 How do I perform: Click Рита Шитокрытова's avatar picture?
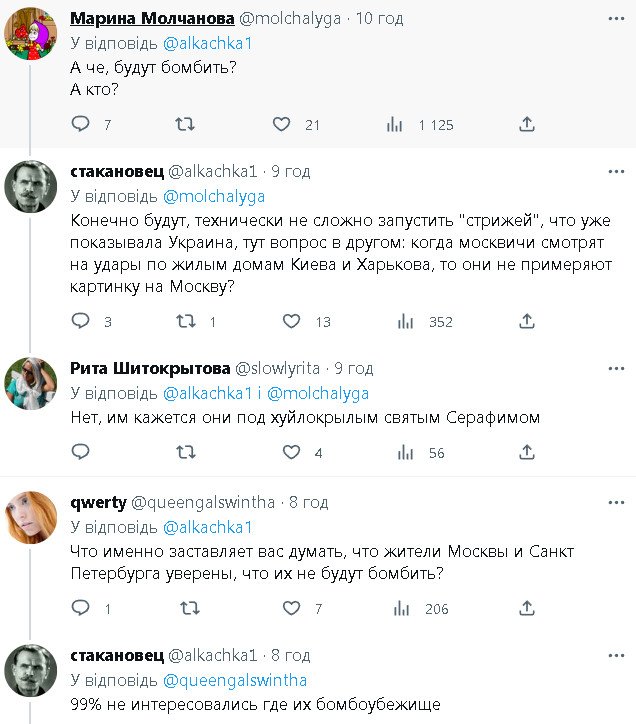pos(31,382)
